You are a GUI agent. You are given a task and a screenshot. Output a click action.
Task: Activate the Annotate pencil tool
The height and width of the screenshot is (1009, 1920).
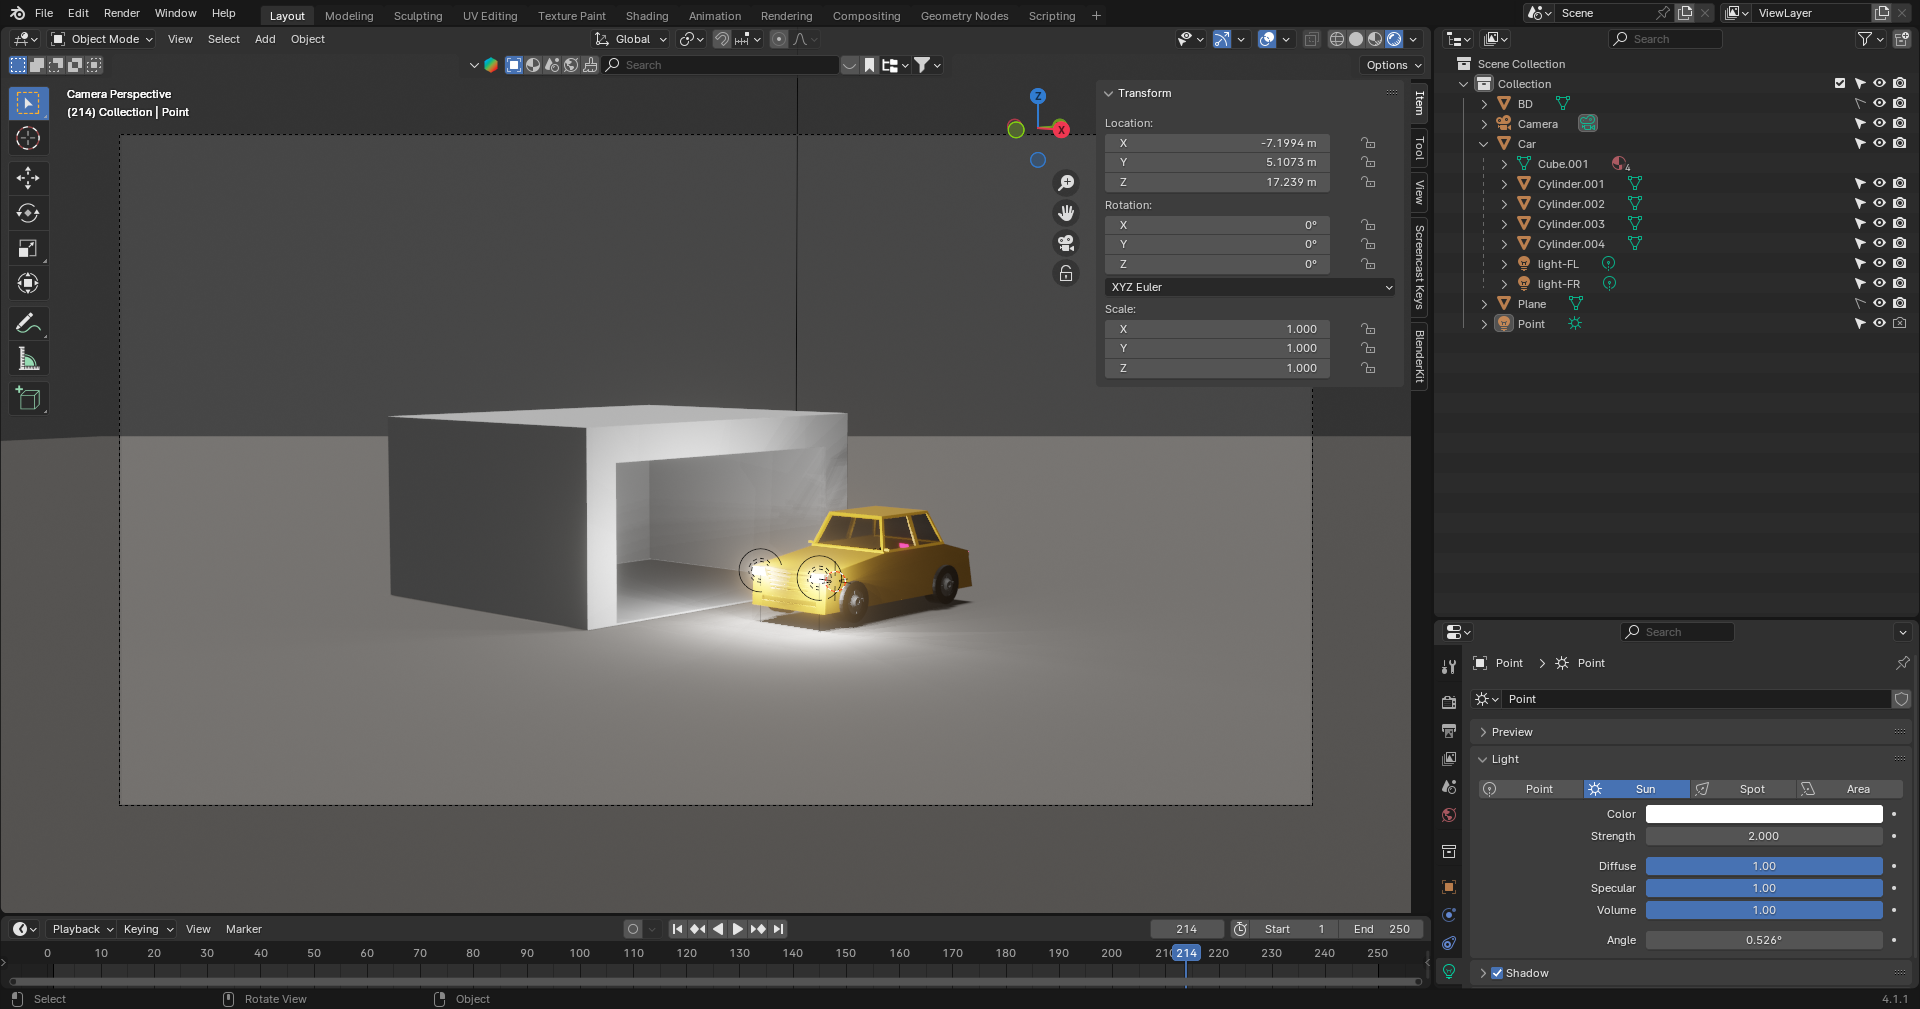coord(28,323)
